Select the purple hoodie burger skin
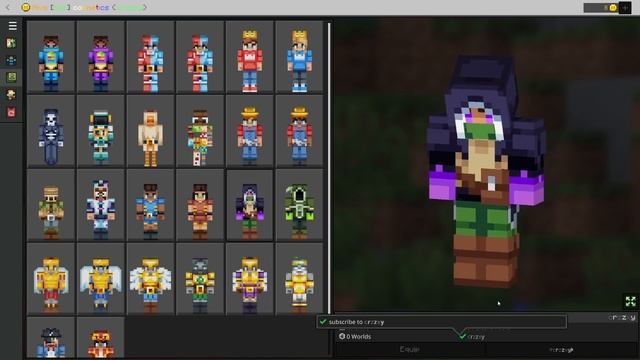 pyautogui.click(x=101, y=57)
